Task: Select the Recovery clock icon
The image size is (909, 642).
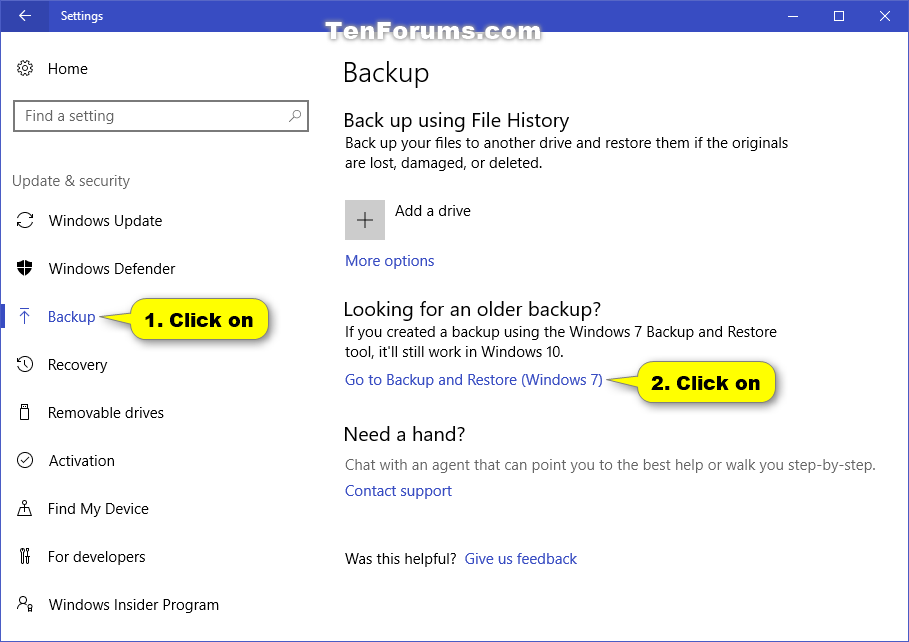Action: (x=25, y=364)
